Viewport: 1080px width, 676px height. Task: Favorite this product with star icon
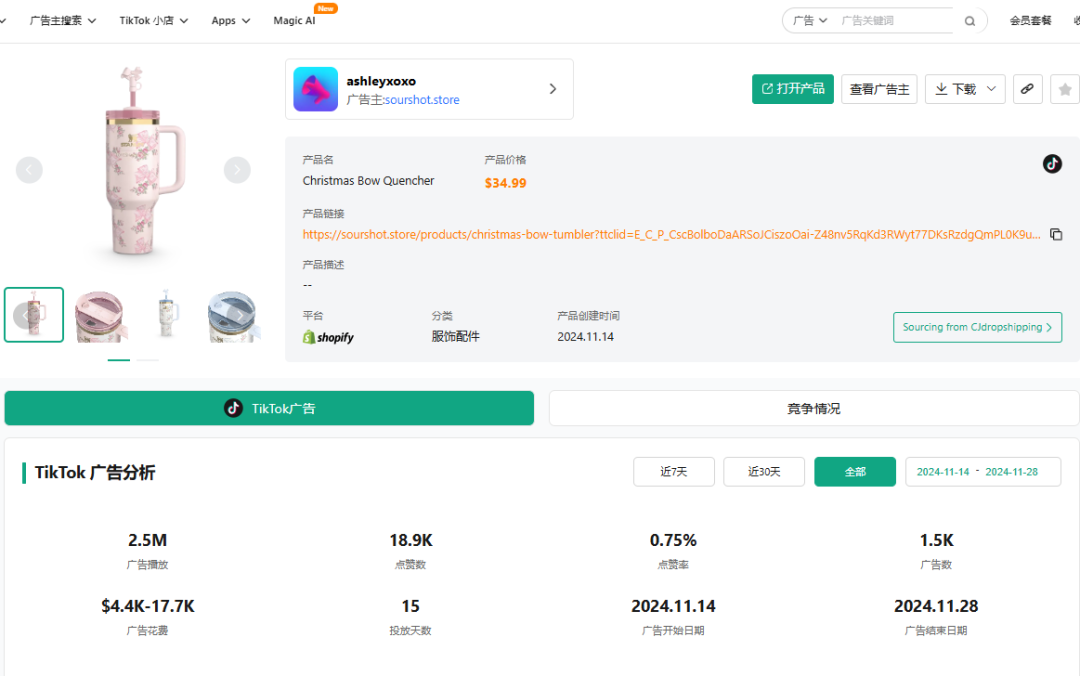(x=1065, y=89)
